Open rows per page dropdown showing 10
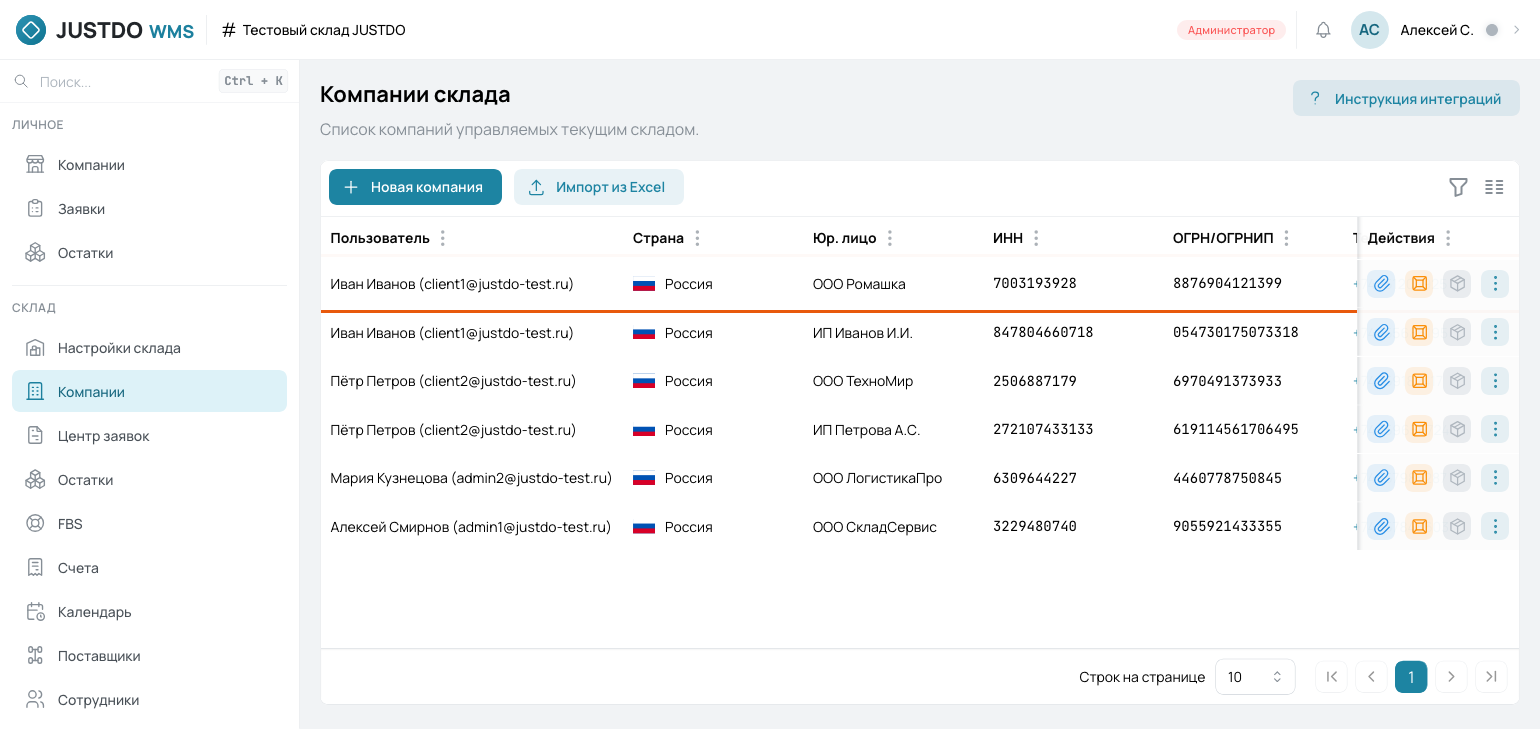The height and width of the screenshot is (729, 1540). click(1255, 677)
